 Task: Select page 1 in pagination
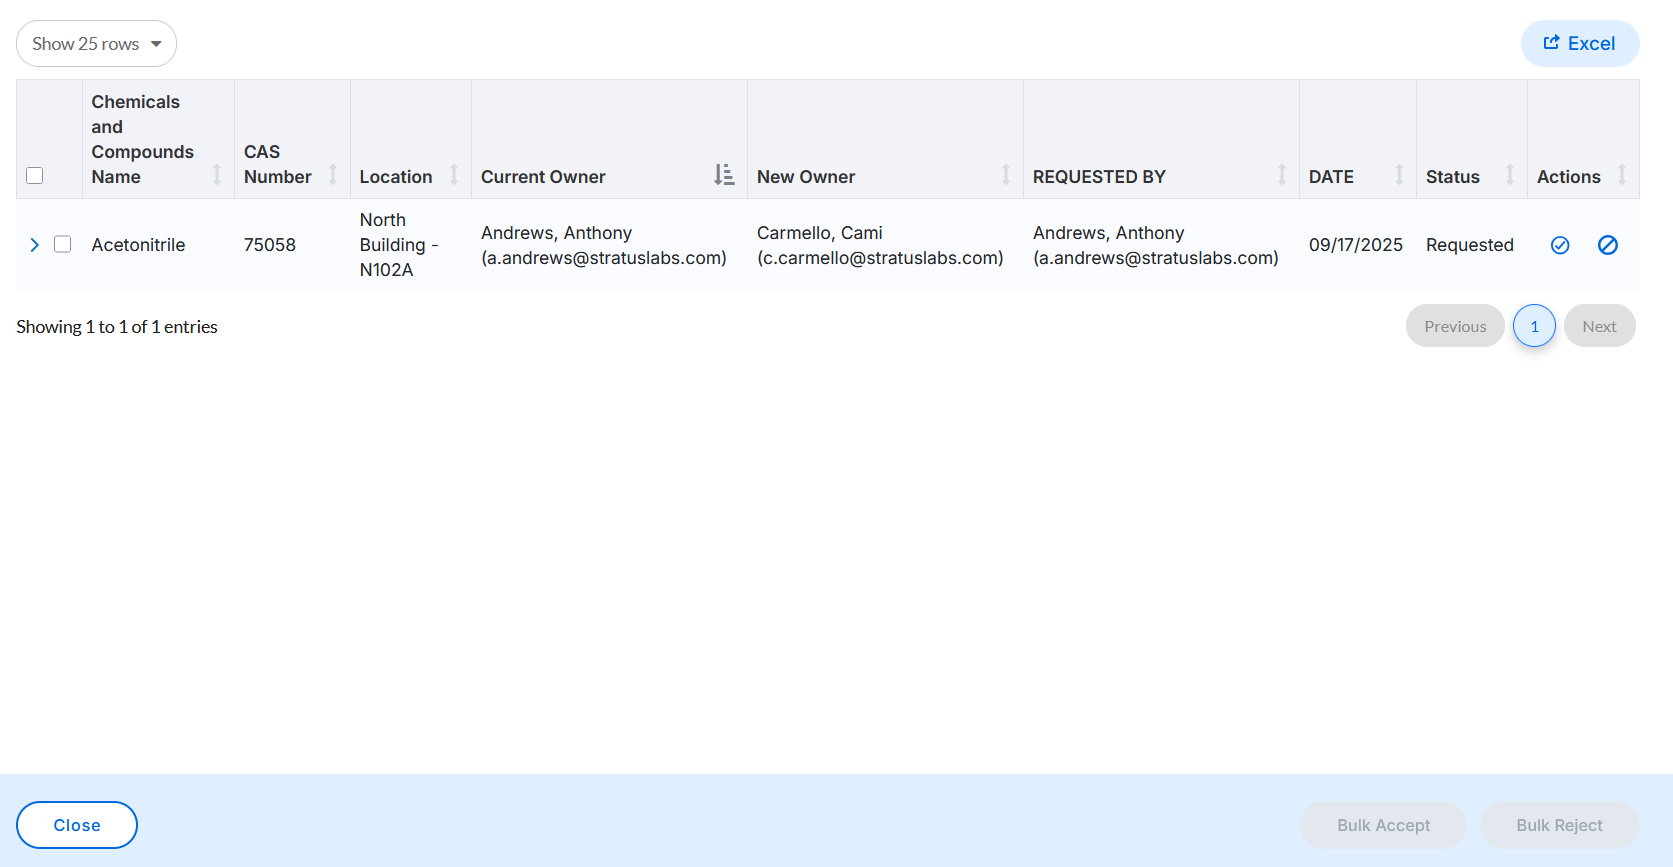coord(1534,326)
